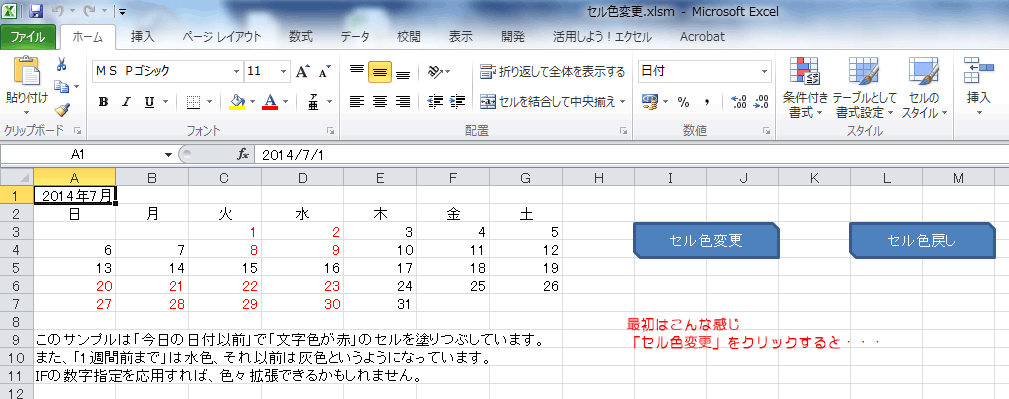Click wrap text 折り返して全体を表示する
1009x399 pixels.
pyautogui.click(x=552, y=71)
